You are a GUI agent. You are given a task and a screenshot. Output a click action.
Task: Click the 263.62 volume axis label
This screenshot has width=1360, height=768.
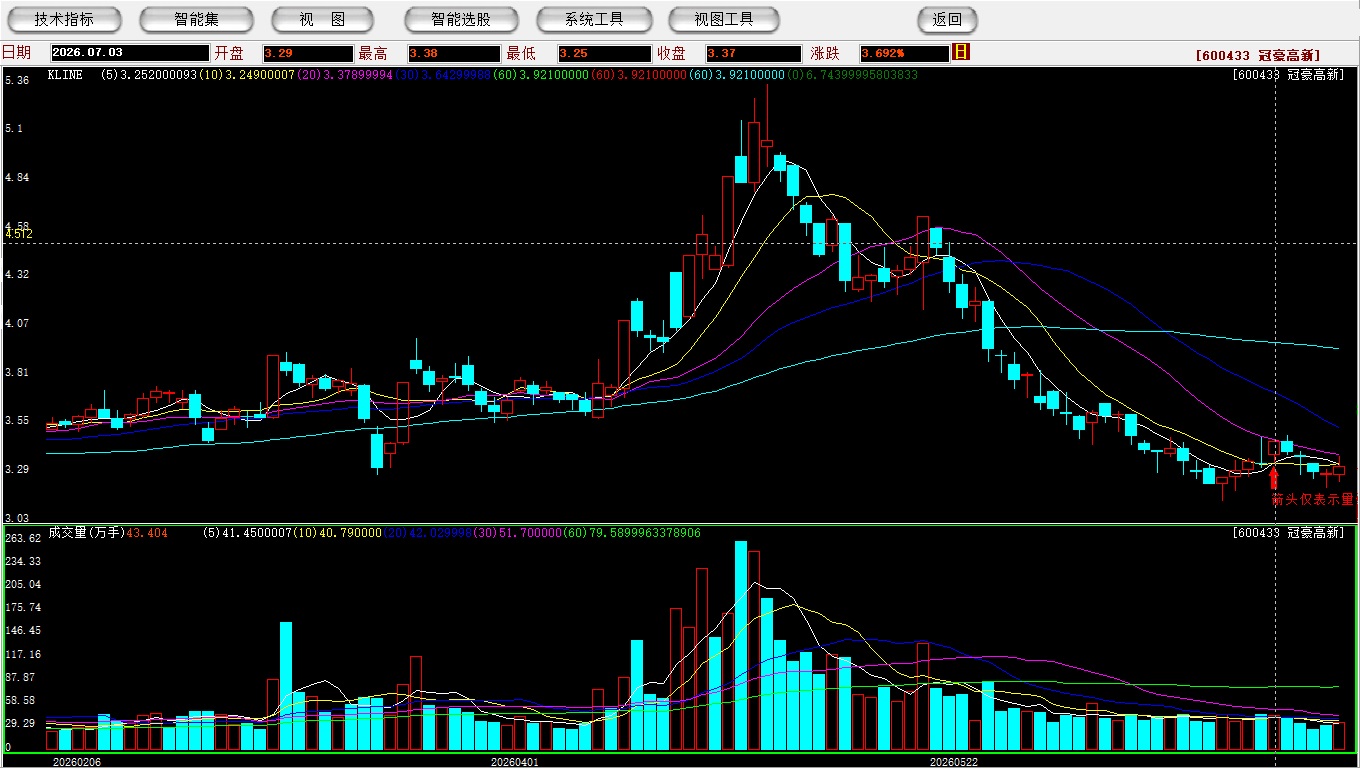point(22,538)
